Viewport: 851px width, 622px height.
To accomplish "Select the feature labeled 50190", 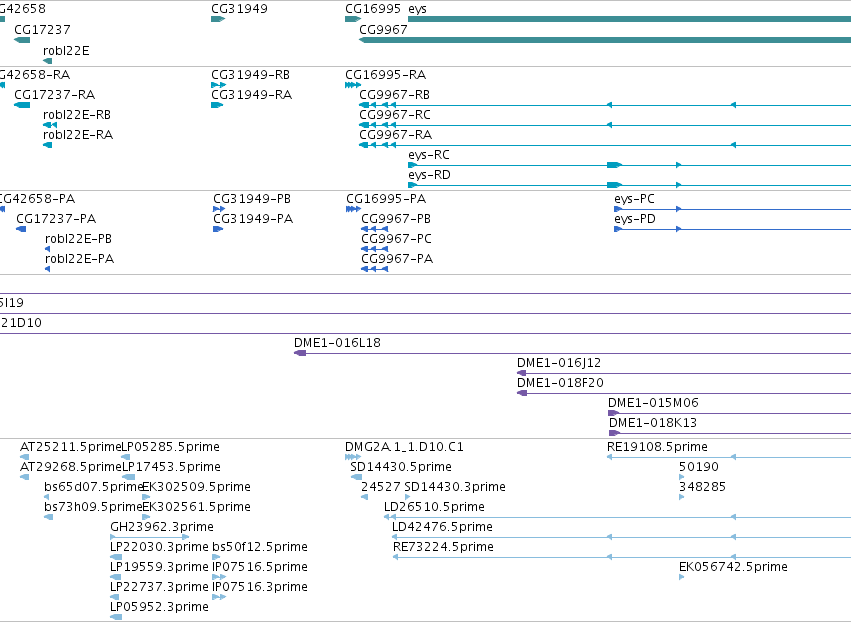I will click(x=698, y=467).
